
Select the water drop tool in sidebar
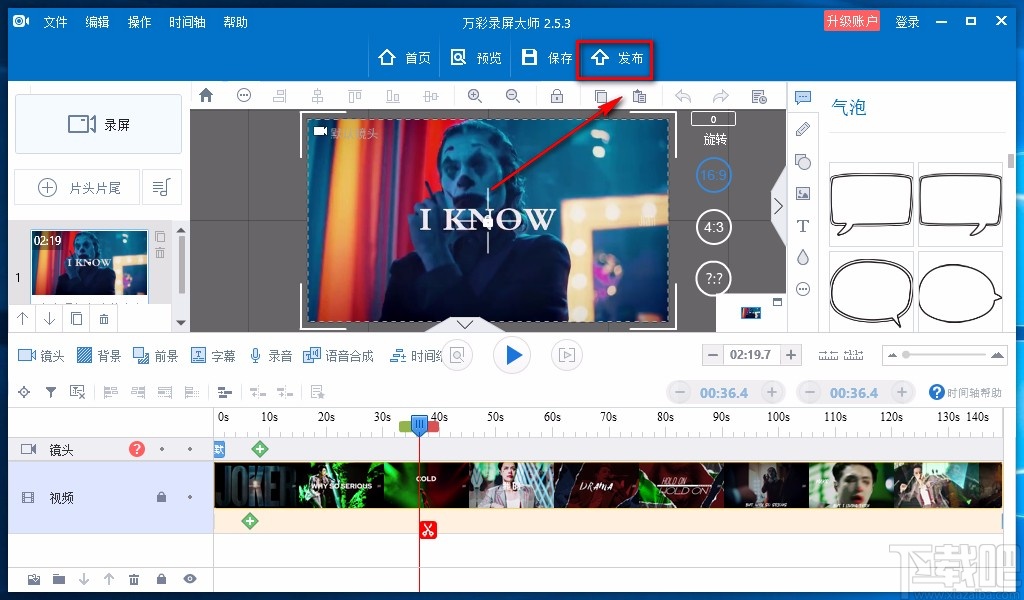[803, 257]
